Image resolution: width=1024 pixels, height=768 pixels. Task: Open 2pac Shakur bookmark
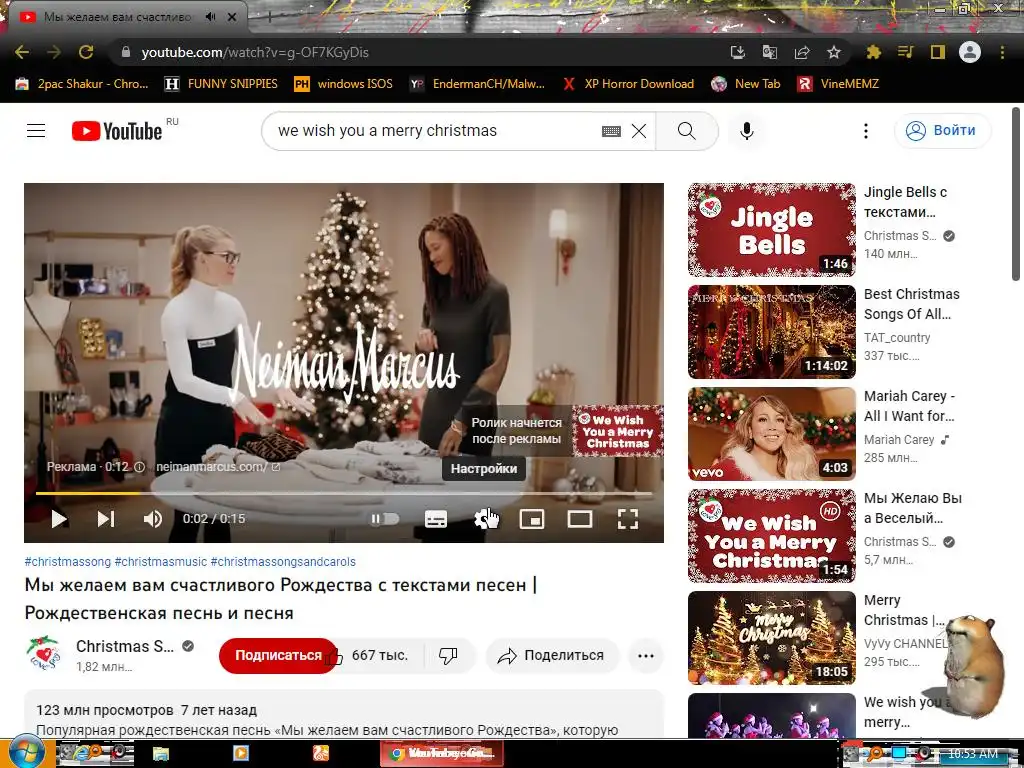83,84
